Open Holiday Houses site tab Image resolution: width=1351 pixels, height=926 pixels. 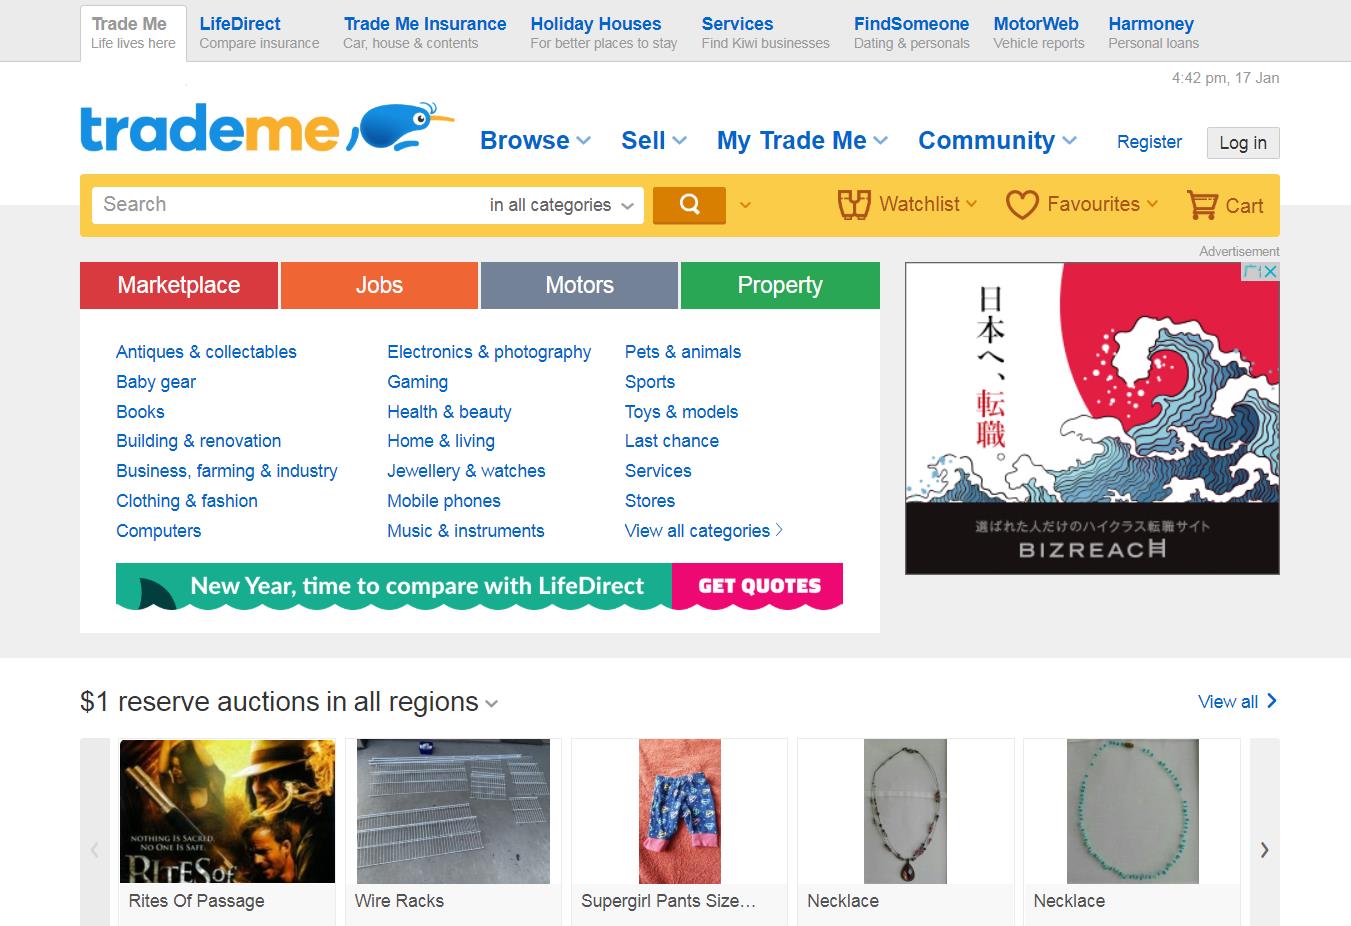603,32
